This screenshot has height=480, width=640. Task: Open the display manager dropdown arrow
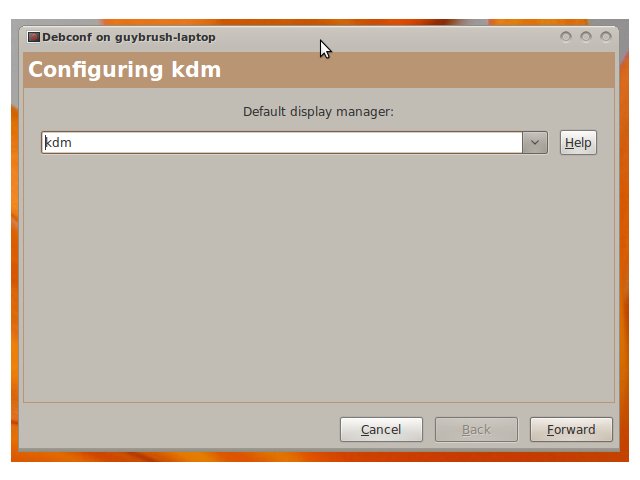(535, 142)
